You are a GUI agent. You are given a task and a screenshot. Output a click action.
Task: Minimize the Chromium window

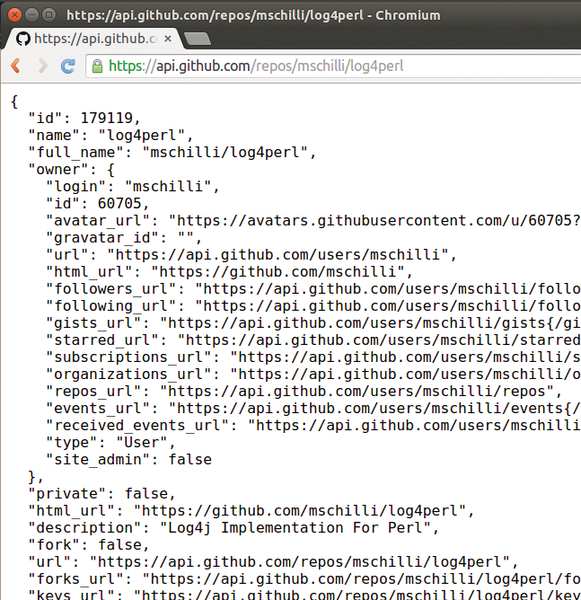[x=32, y=15]
